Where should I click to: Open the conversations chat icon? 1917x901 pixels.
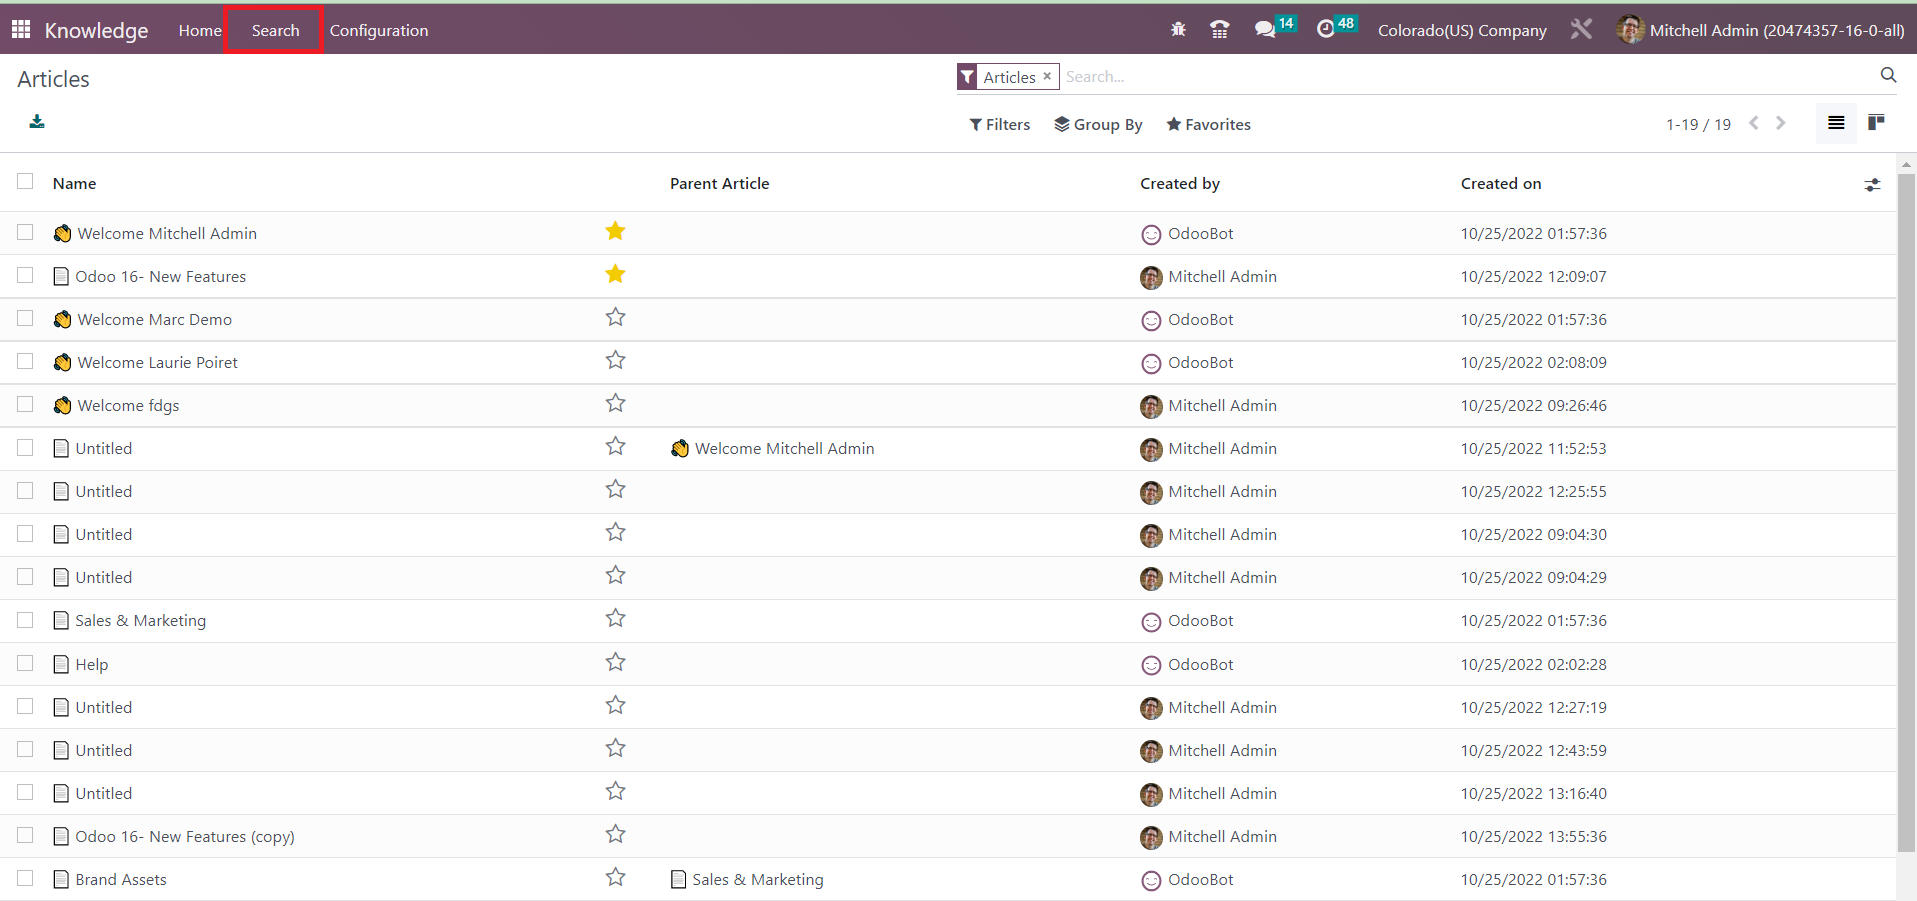[1265, 30]
